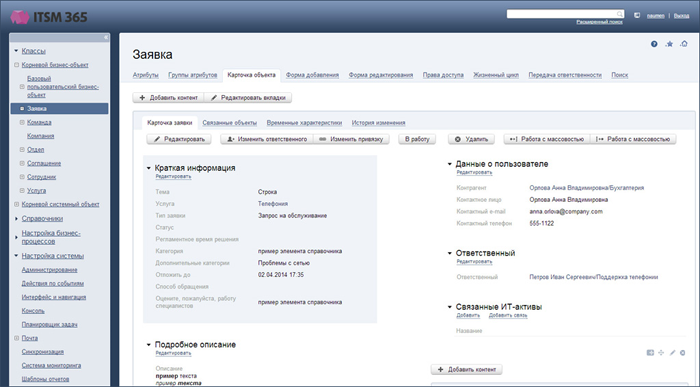This screenshot has width=700, height=387.
Task: Collapse Настройка системы section arrow
Action: [x=16, y=256]
